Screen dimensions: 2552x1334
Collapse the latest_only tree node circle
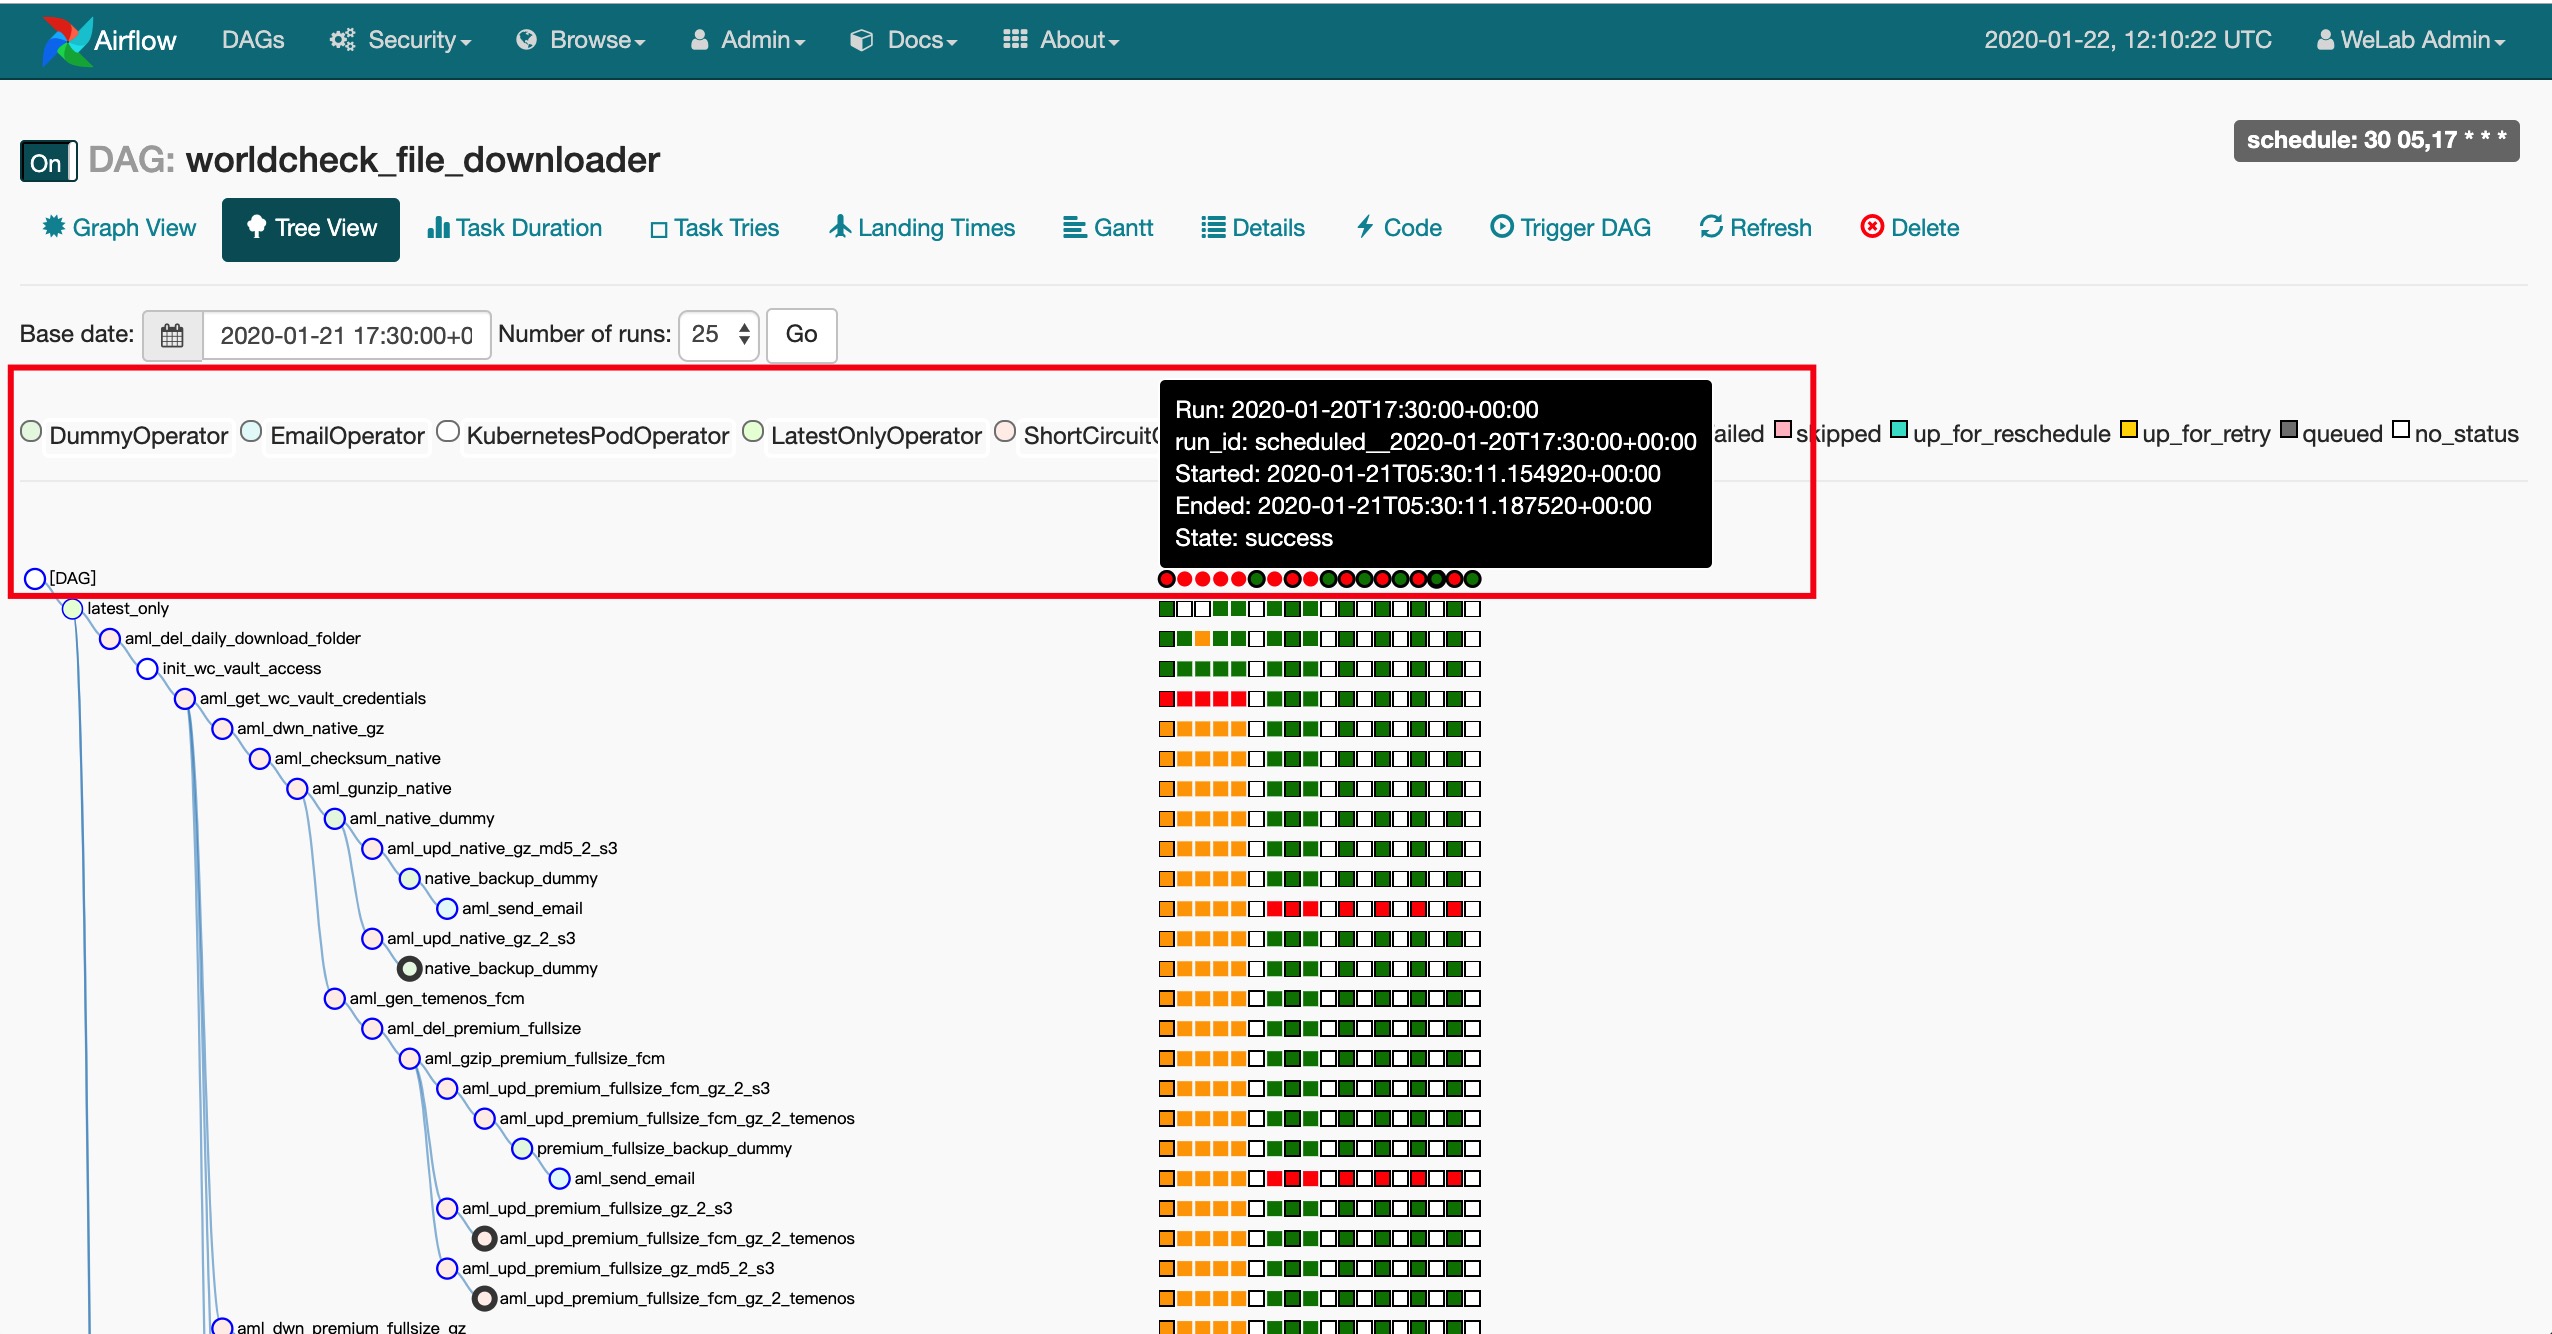coord(72,609)
